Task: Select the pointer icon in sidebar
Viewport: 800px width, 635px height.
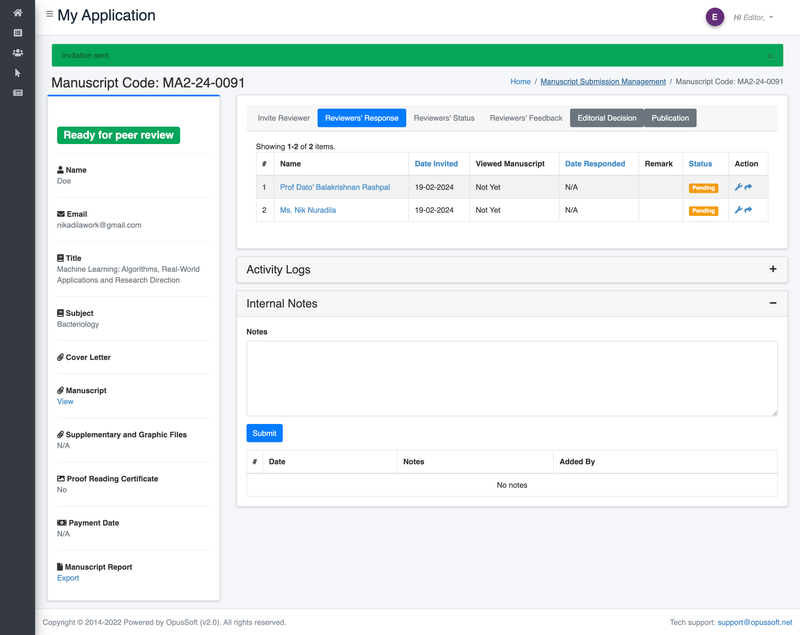Action: coord(17,72)
